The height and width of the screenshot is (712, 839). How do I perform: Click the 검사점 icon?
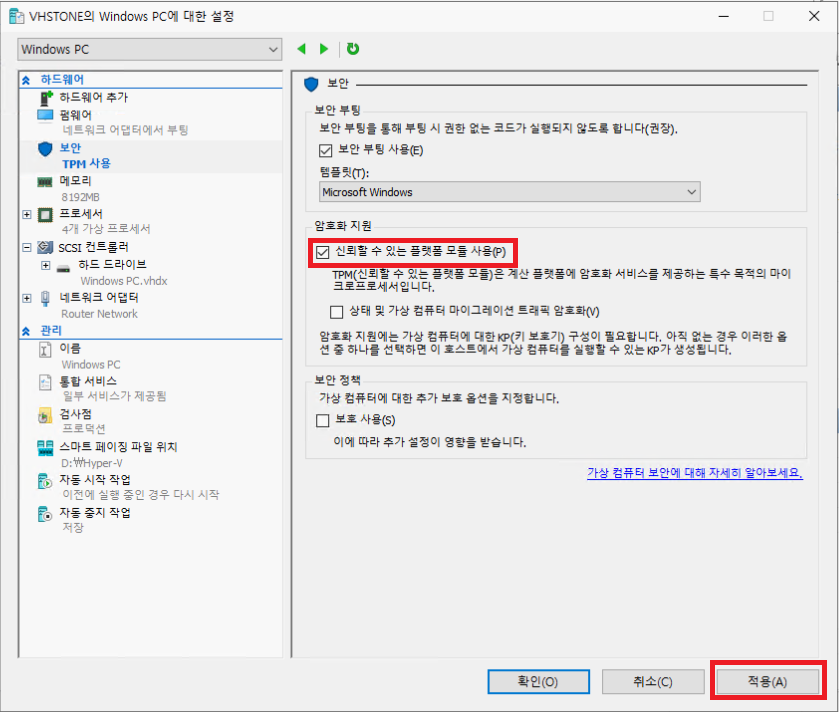tap(45, 415)
